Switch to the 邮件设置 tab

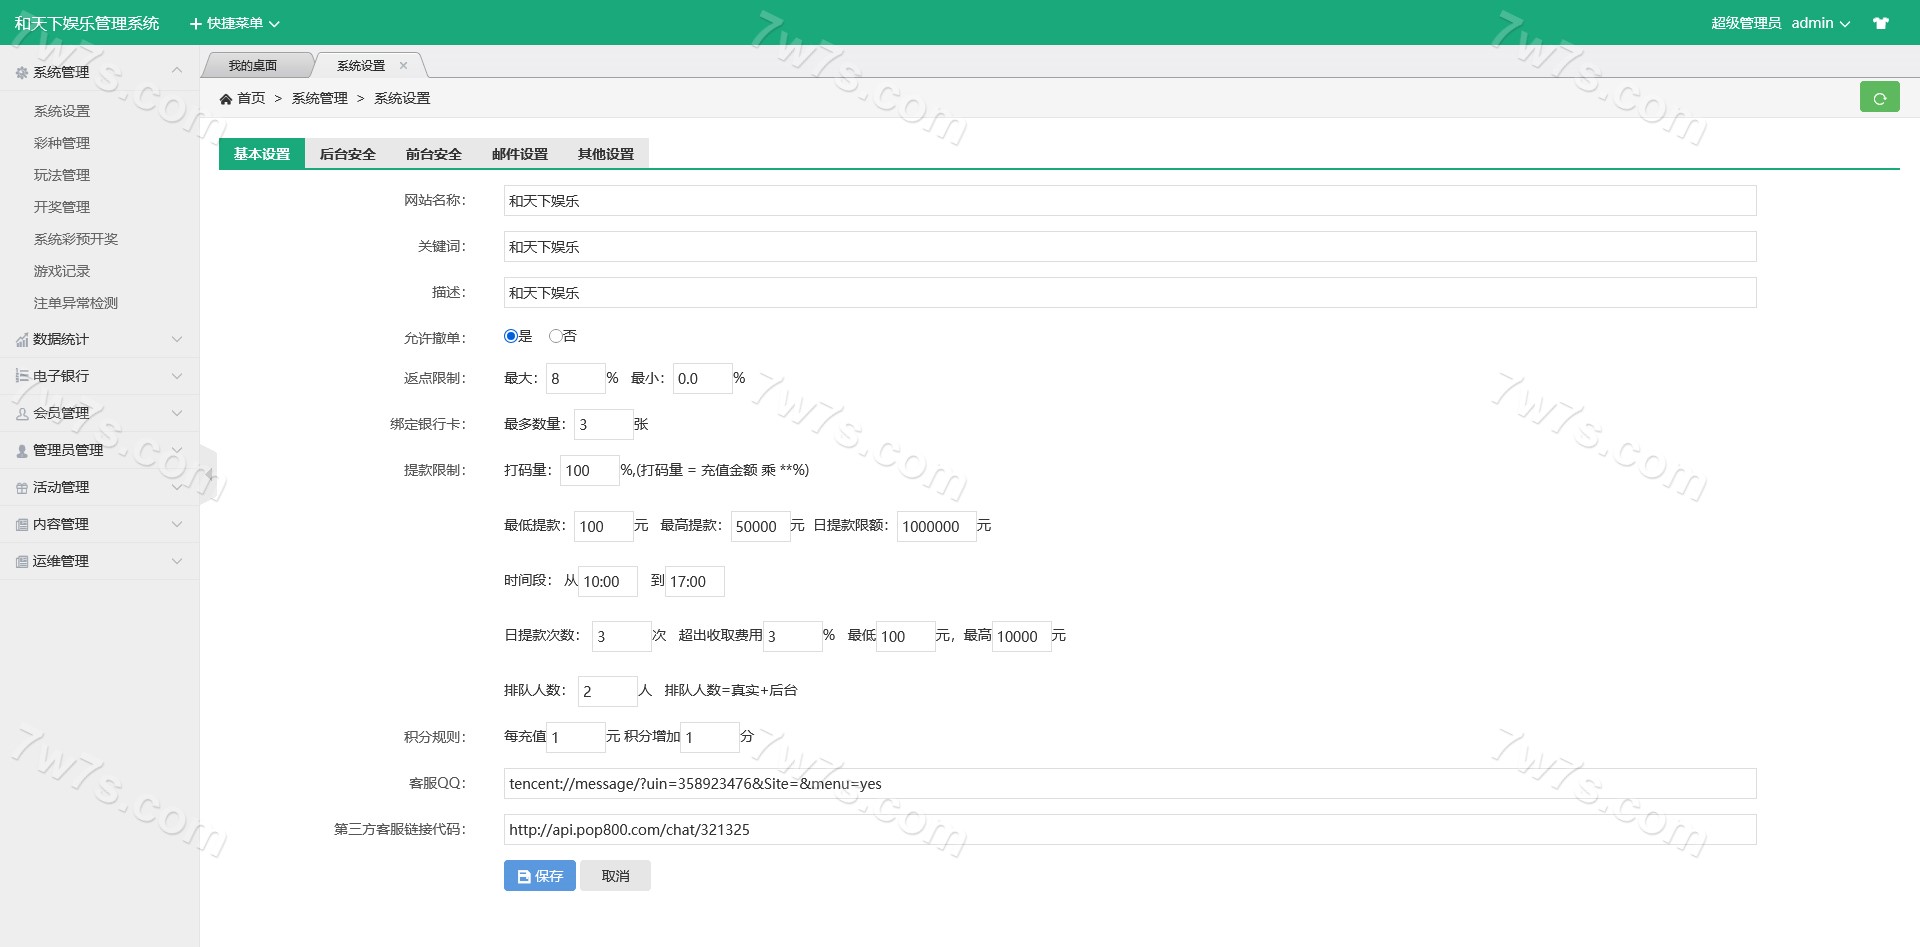click(519, 154)
